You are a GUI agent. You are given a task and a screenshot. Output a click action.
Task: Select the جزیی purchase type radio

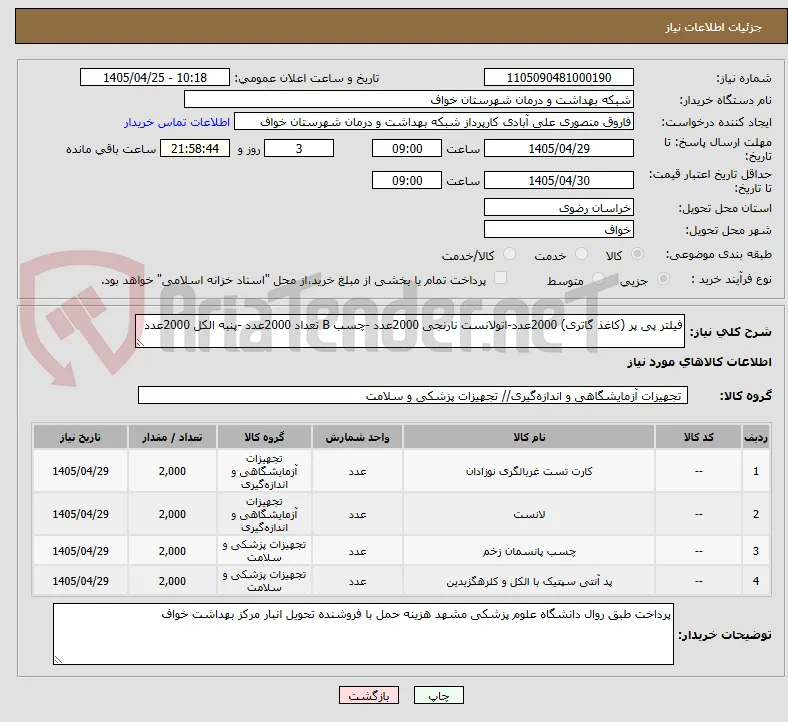[x=663, y=279]
